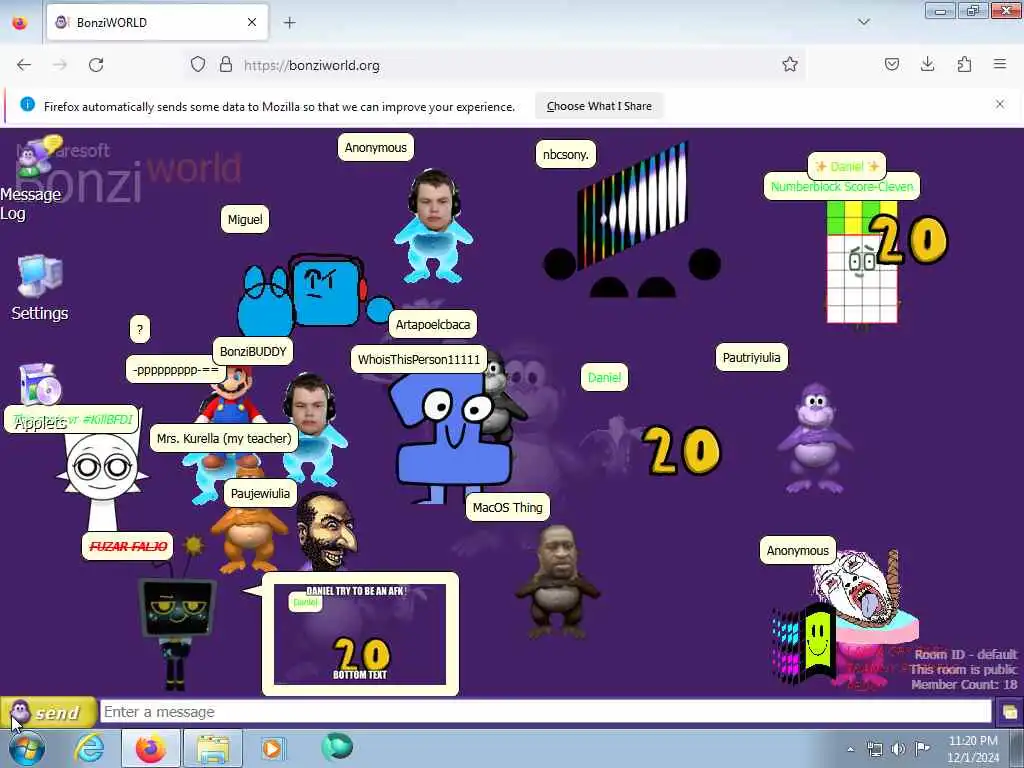Click the WhoisThisPerson11111 name tag
Screen dimensions: 1024x768
419,359
